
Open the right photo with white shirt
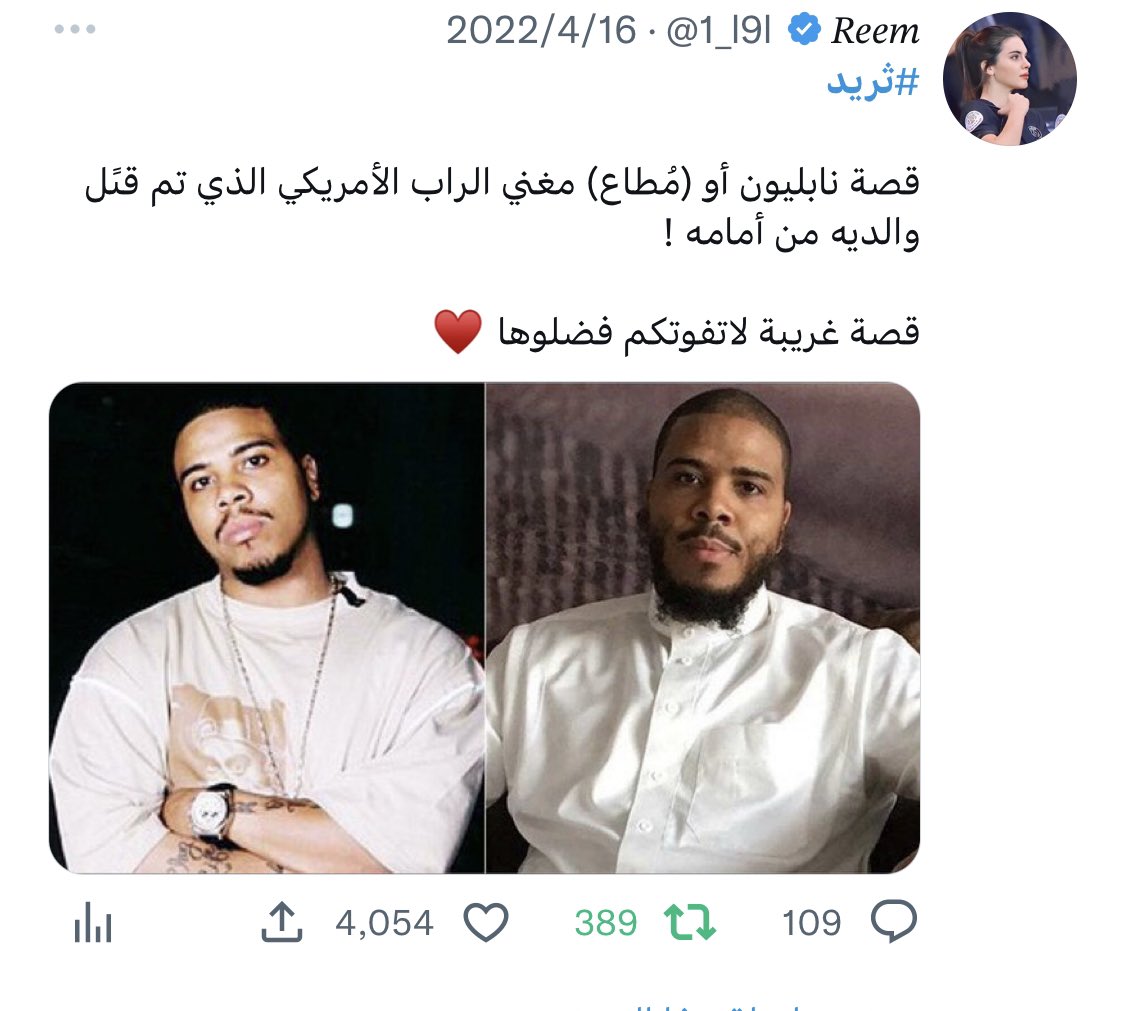(x=703, y=628)
